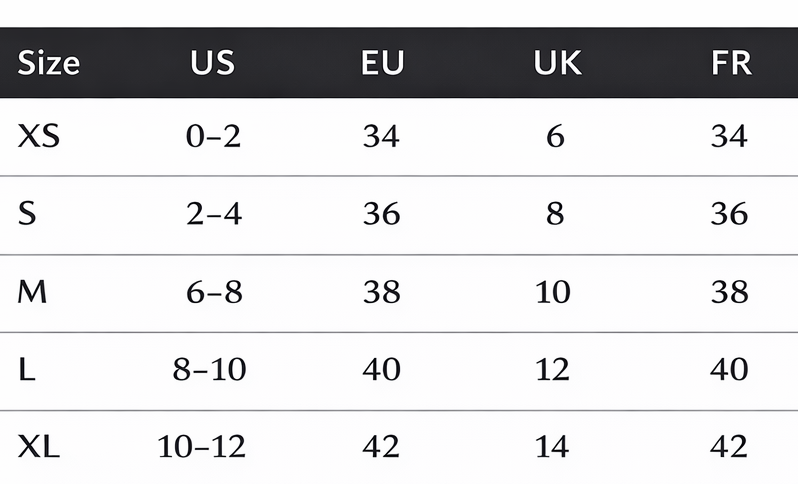Select the EU column header

382,63
